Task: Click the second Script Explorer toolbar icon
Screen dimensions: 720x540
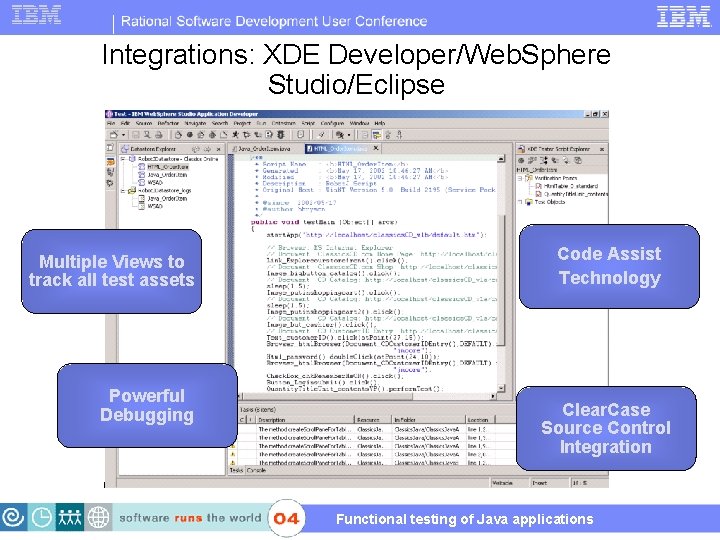Action: pyautogui.click(x=532, y=160)
